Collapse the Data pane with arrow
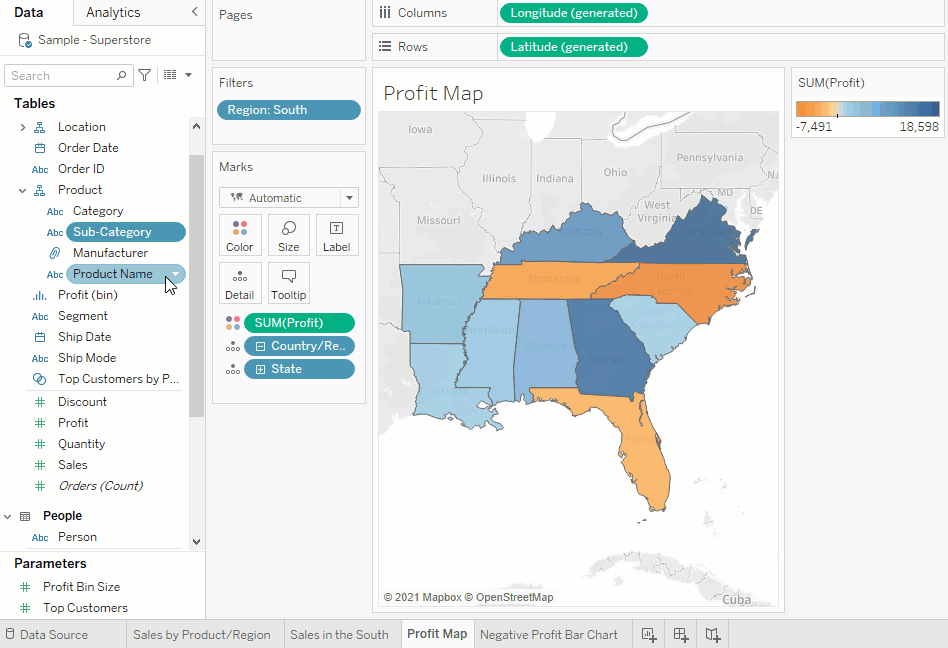The height and width of the screenshot is (648, 948). tap(194, 12)
